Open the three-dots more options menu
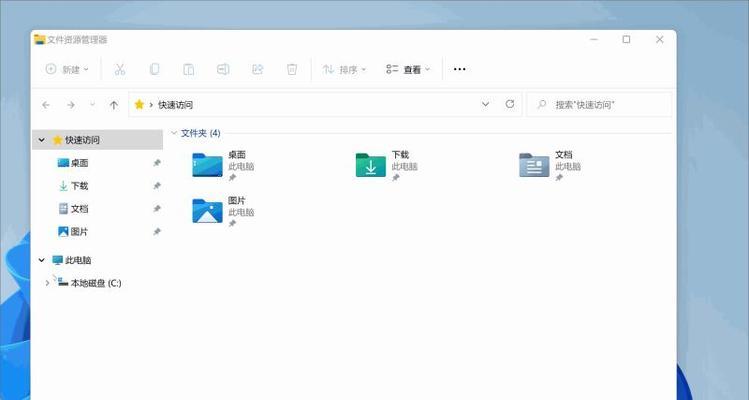The height and width of the screenshot is (400, 749). 460,69
